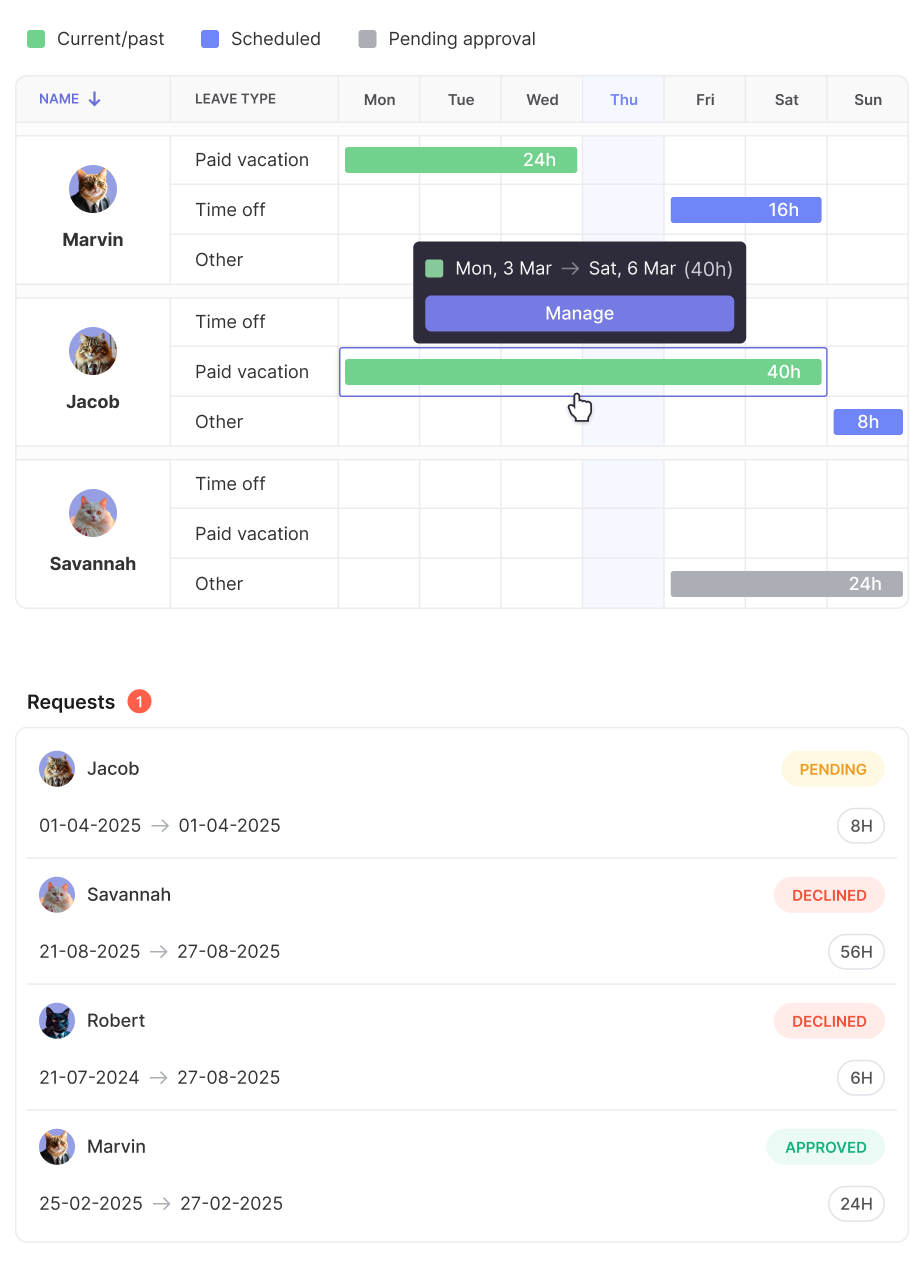Click Jacob's 8h Other bar on Sunday

(x=868, y=422)
